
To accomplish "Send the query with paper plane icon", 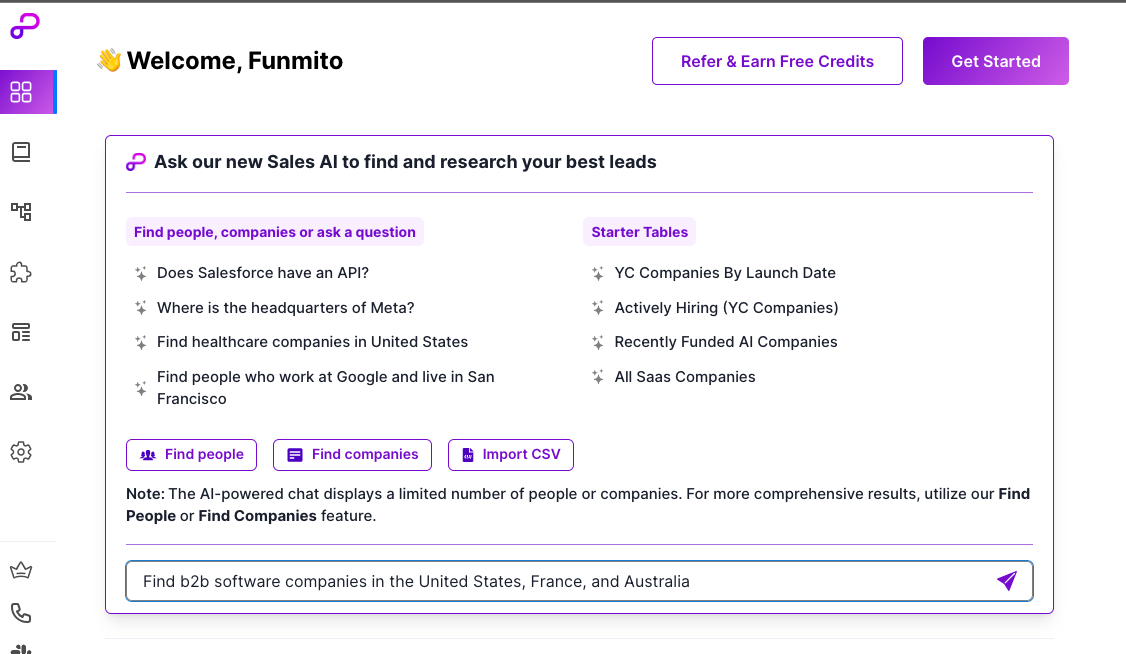I will click(x=1007, y=581).
